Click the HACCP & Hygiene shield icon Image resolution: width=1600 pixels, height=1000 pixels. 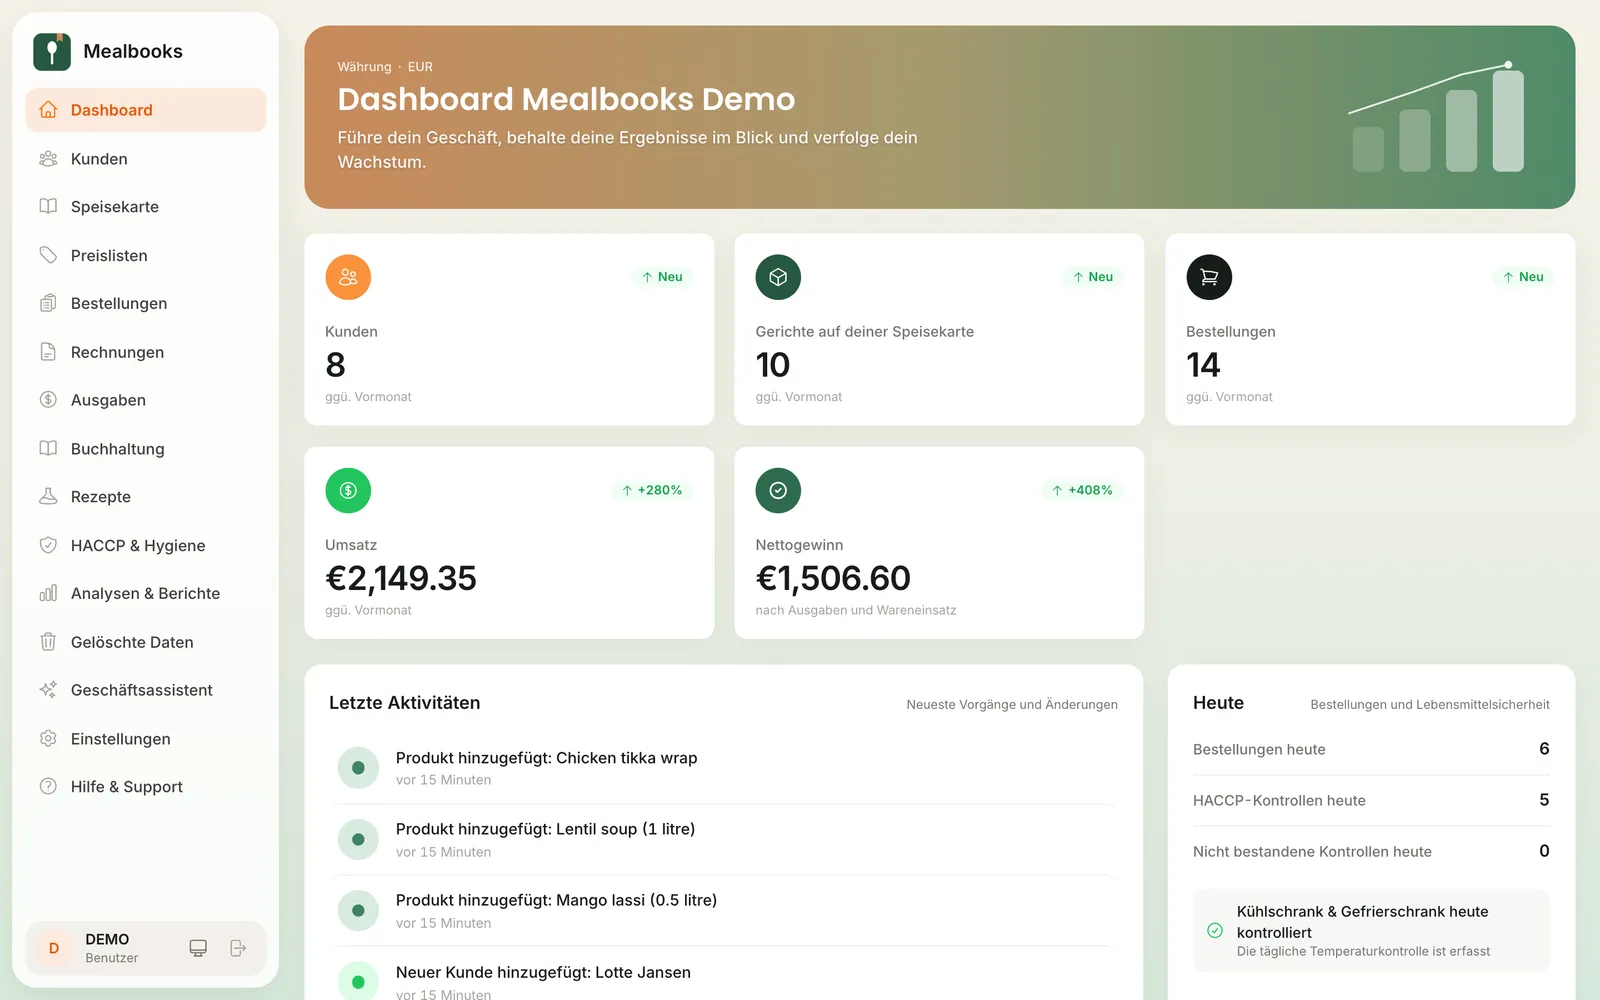(48, 545)
